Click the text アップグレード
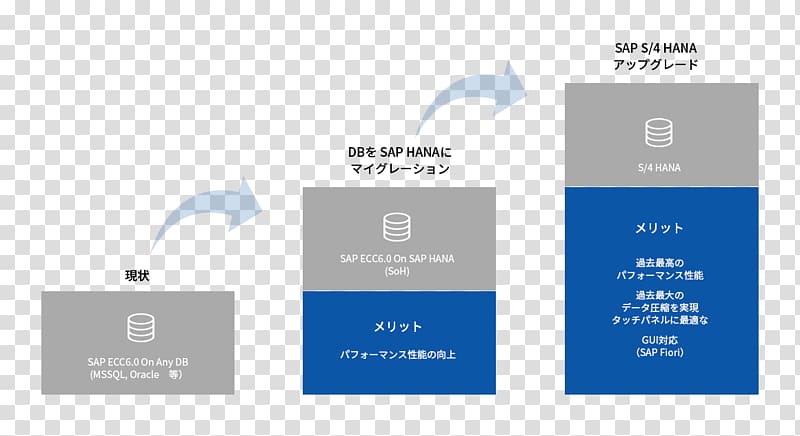800x436 pixels. pos(656,64)
